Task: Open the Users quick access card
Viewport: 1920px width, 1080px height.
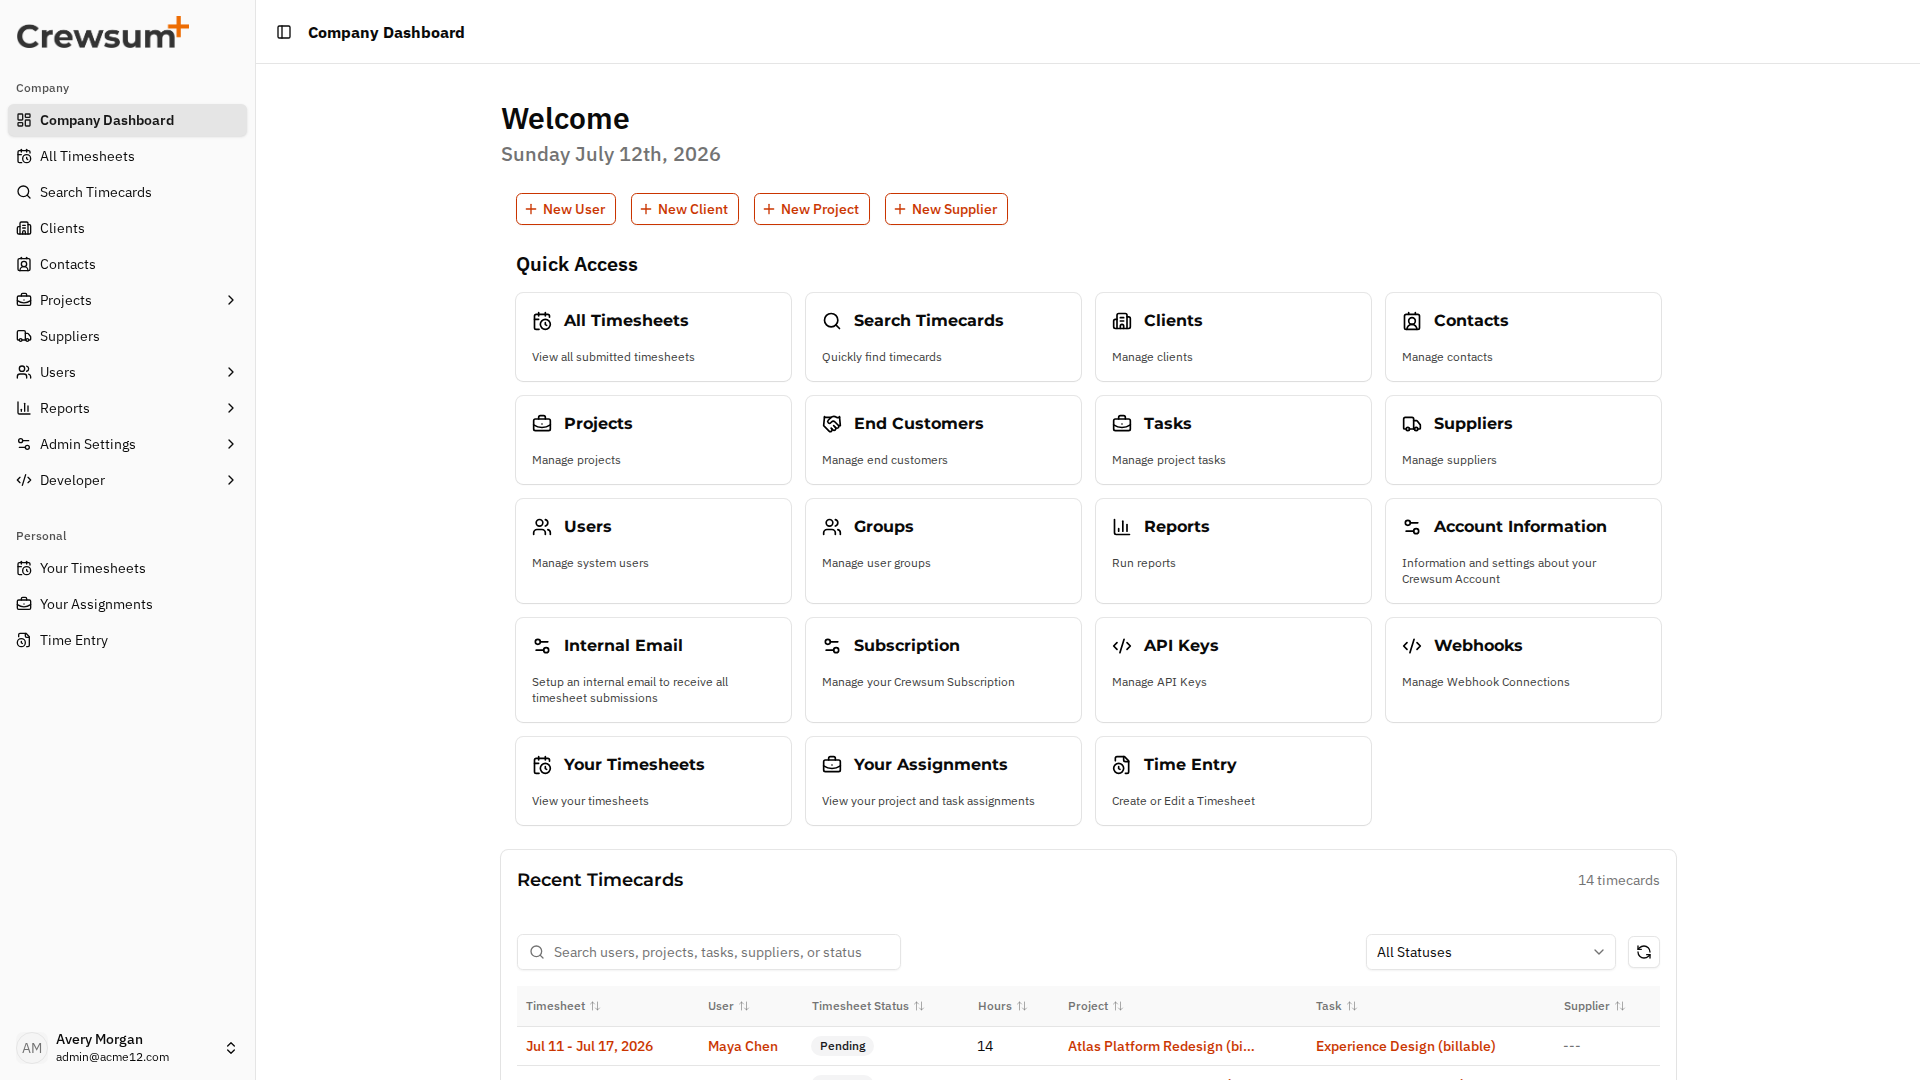Action: point(653,551)
